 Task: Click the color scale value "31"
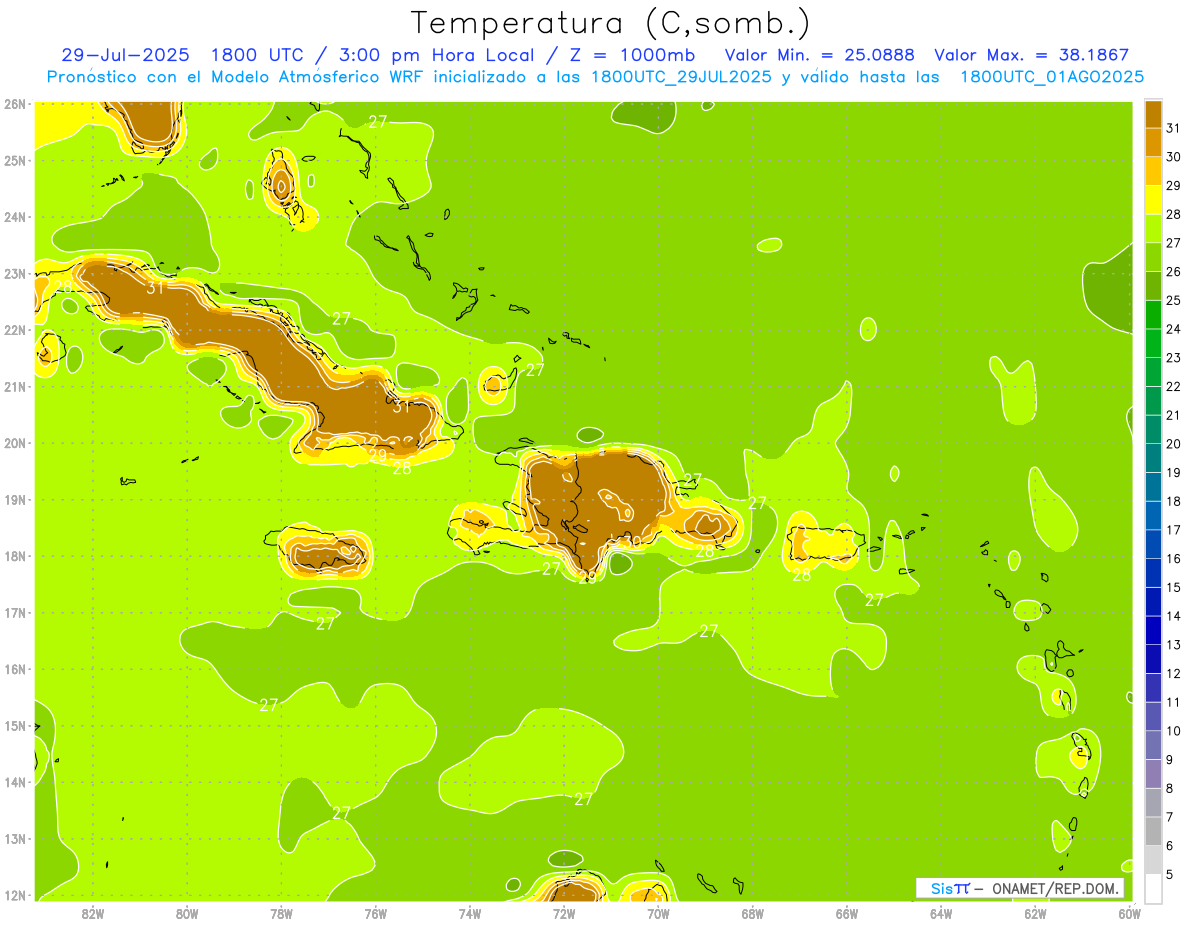tap(1173, 128)
